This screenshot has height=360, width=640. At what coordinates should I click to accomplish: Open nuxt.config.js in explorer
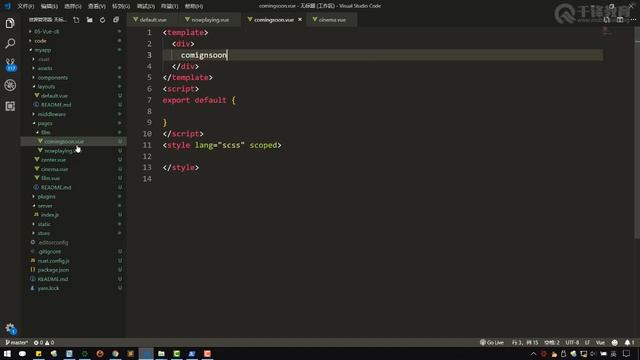click(53, 261)
